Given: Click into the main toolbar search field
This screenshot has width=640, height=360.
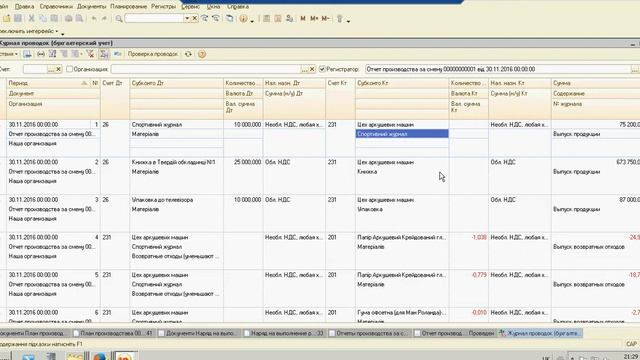Looking at the screenshot, I should click(154, 18).
